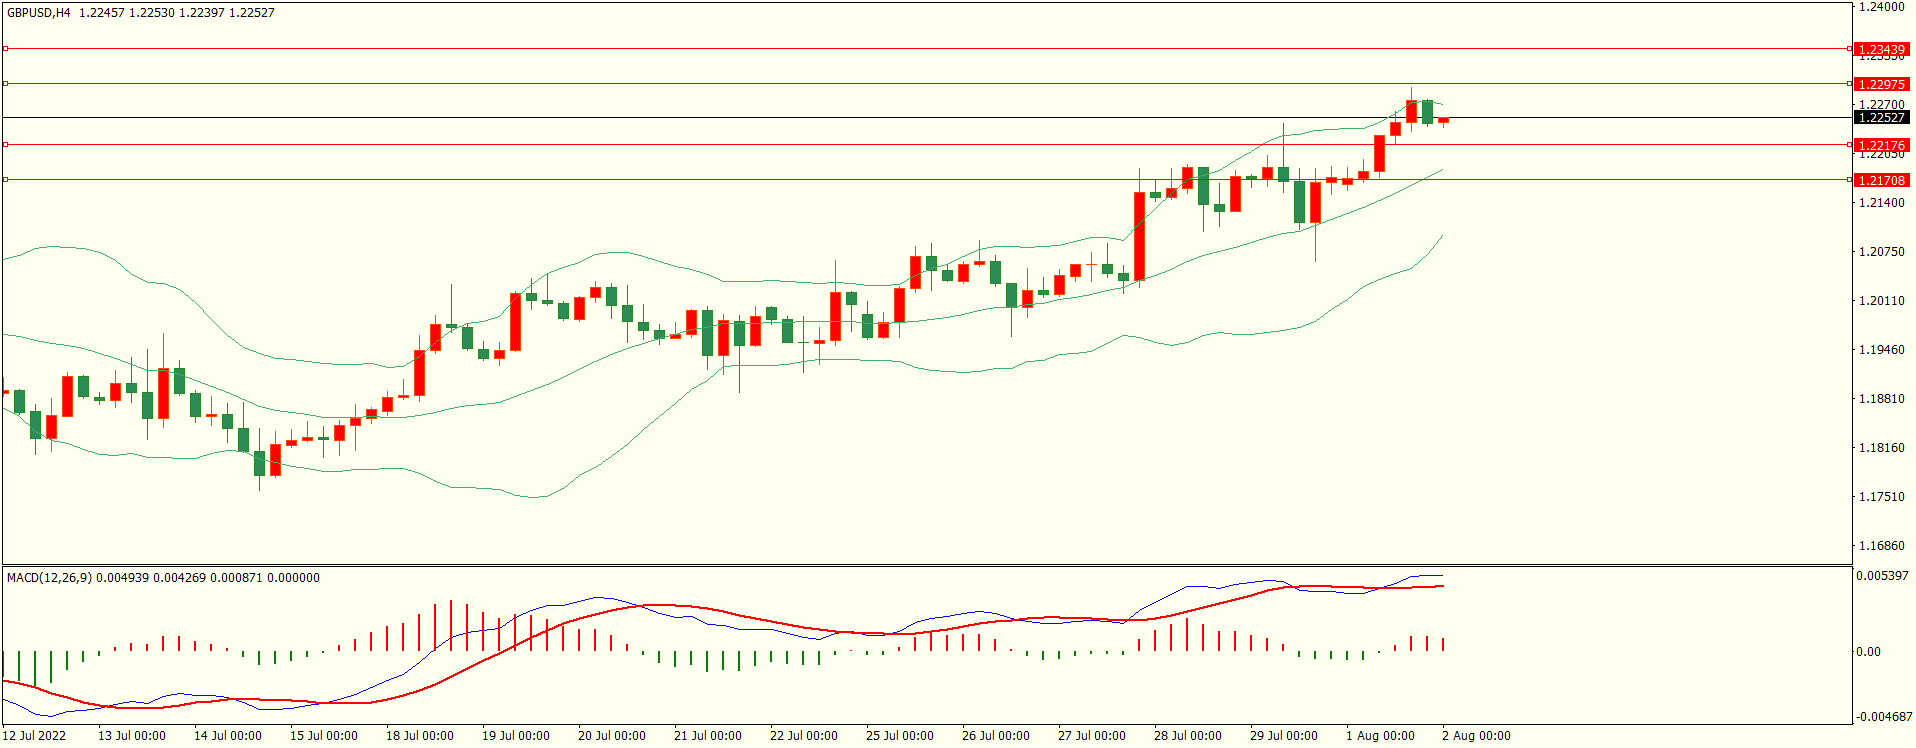Click the 15 Jul 00:00 time label
The height and width of the screenshot is (748, 1916).
pos(324,736)
